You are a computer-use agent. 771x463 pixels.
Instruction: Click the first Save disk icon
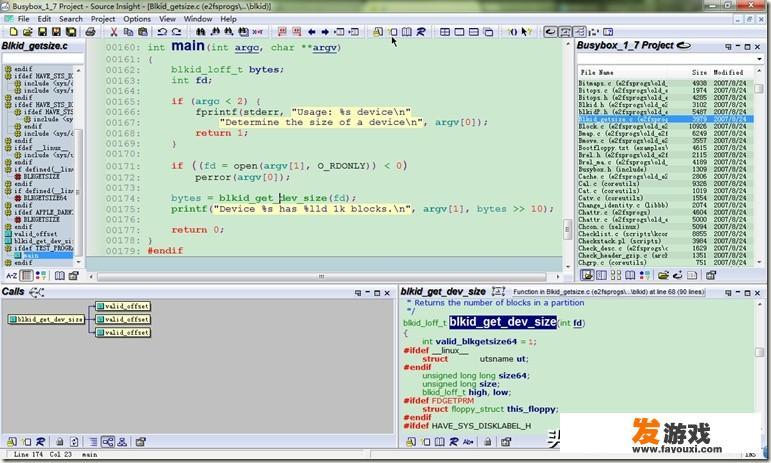pyautogui.click(x=42, y=32)
